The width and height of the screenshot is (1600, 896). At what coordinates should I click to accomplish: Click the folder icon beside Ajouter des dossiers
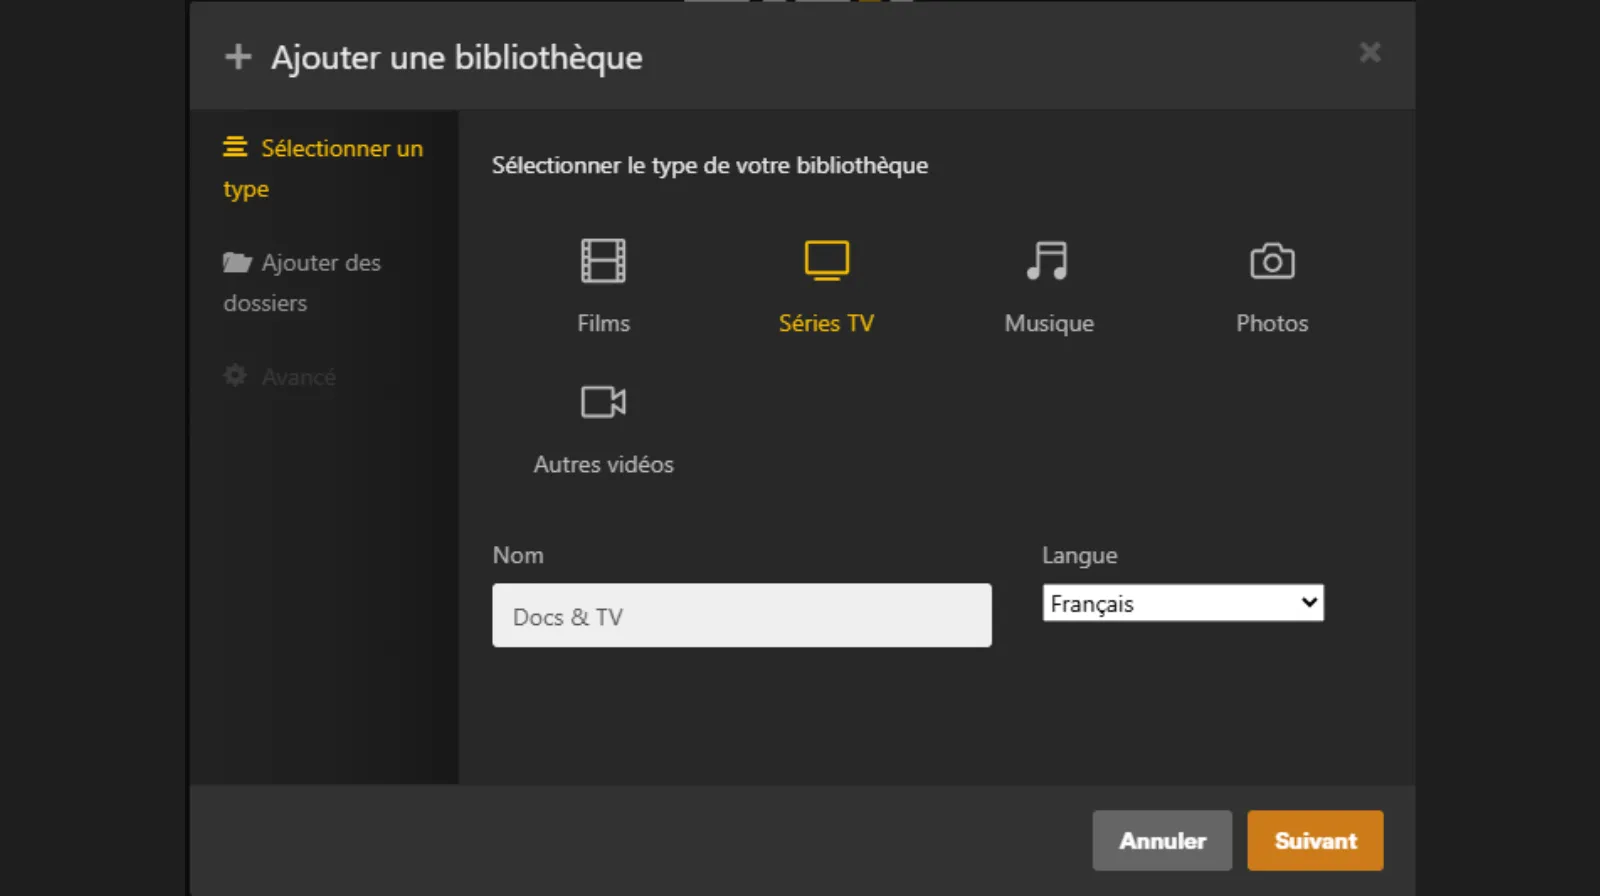pyautogui.click(x=236, y=263)
